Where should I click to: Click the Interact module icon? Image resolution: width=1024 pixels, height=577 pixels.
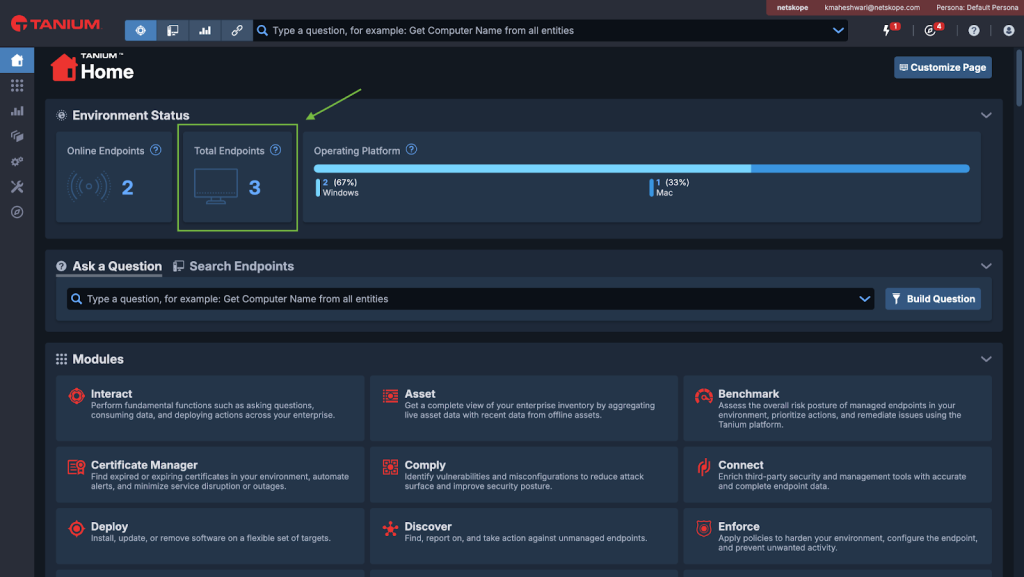(x=76, y=396)
